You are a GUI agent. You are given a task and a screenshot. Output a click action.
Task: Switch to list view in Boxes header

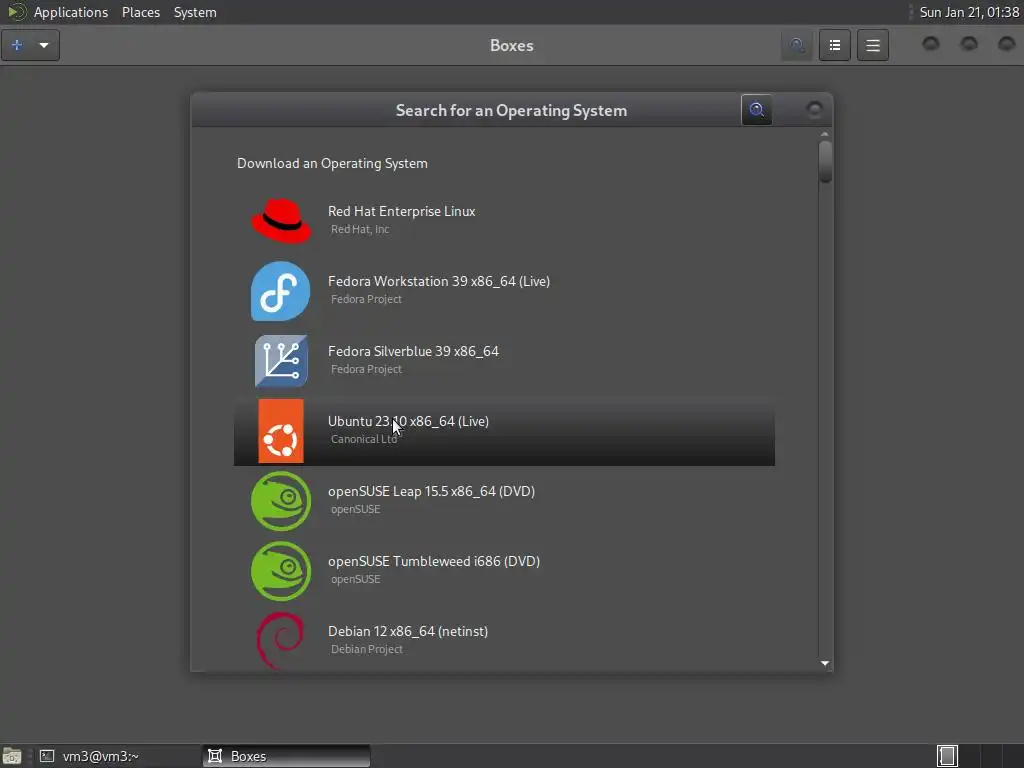[x=835, y=45]
